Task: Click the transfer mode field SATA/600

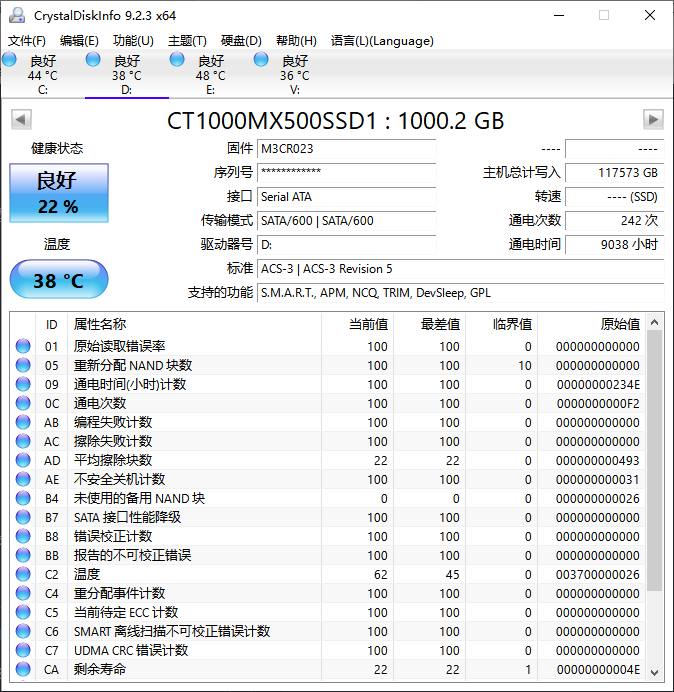Action: click(346, 220)
